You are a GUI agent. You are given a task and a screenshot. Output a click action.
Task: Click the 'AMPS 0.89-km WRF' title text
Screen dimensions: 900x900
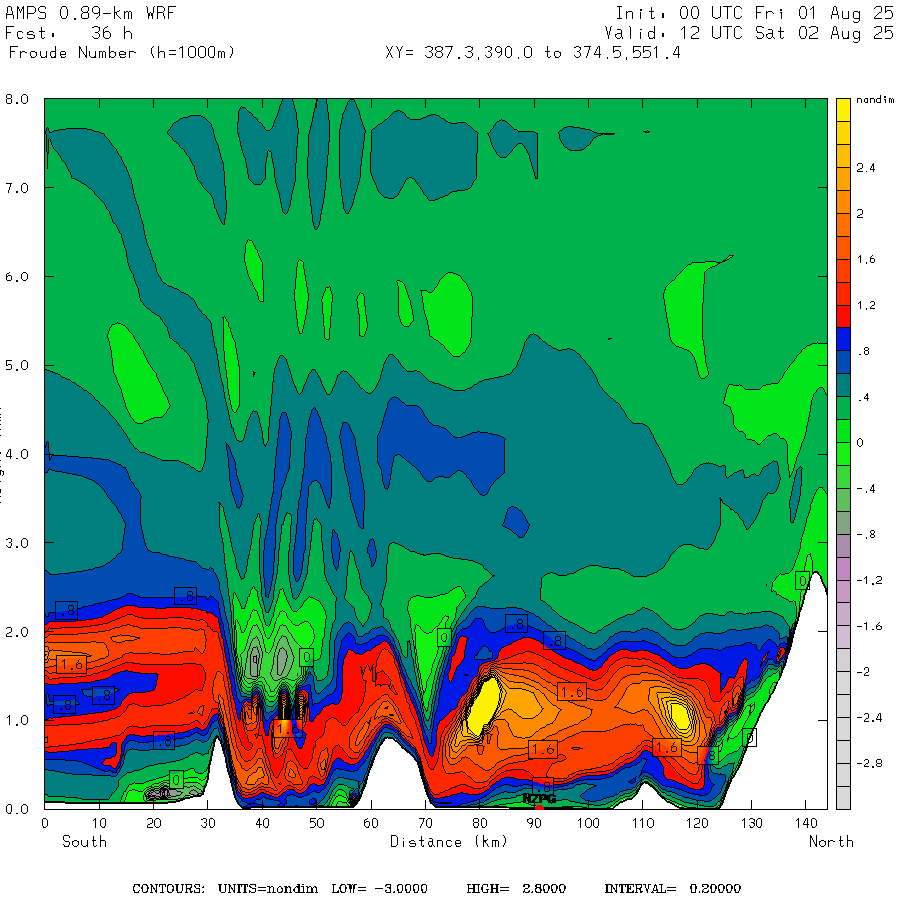90,13
